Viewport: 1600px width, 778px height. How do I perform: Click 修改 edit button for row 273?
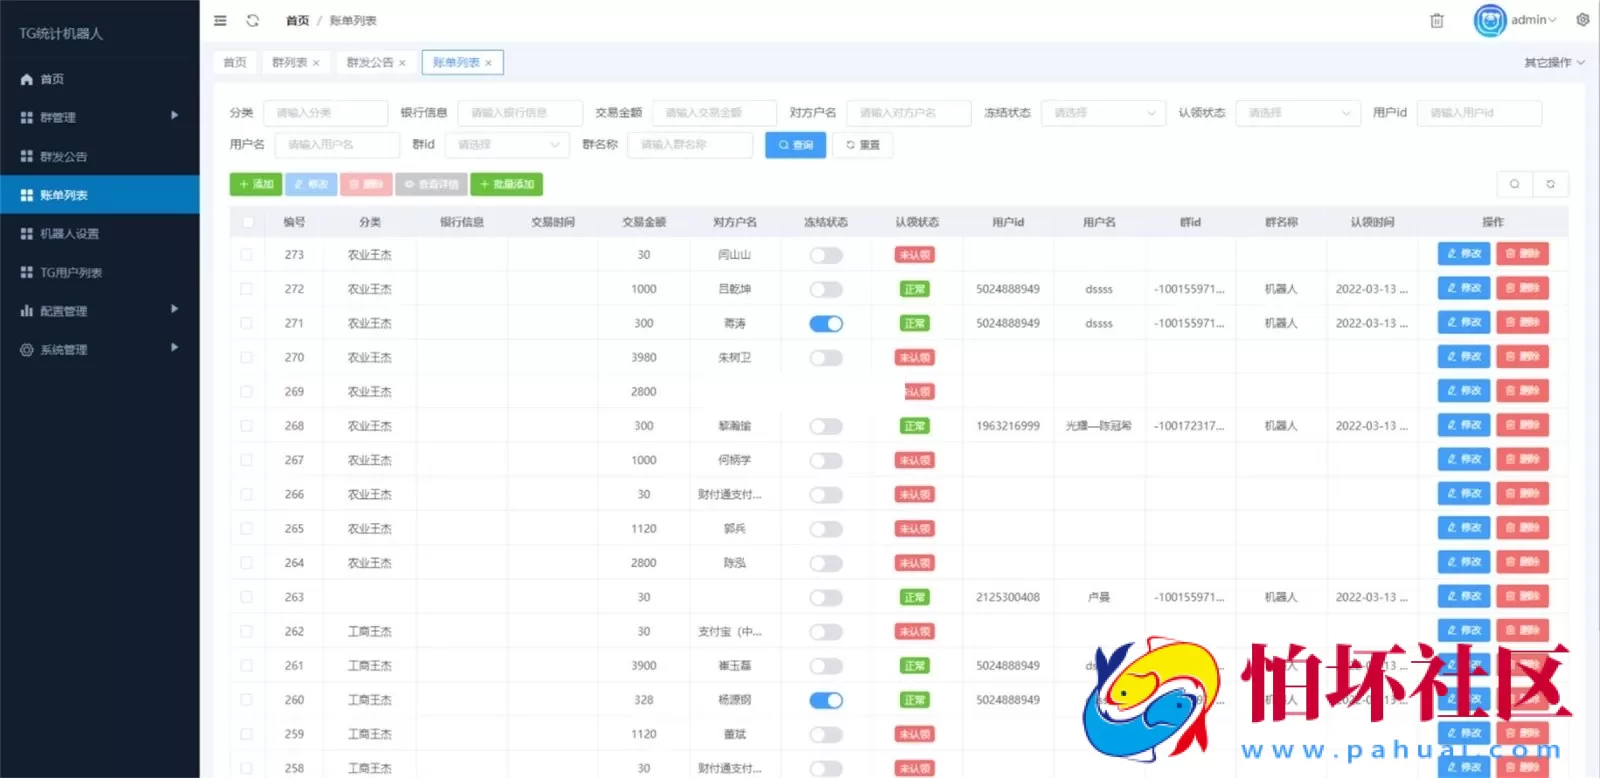pyautogui.click(x=1464, y=254)
